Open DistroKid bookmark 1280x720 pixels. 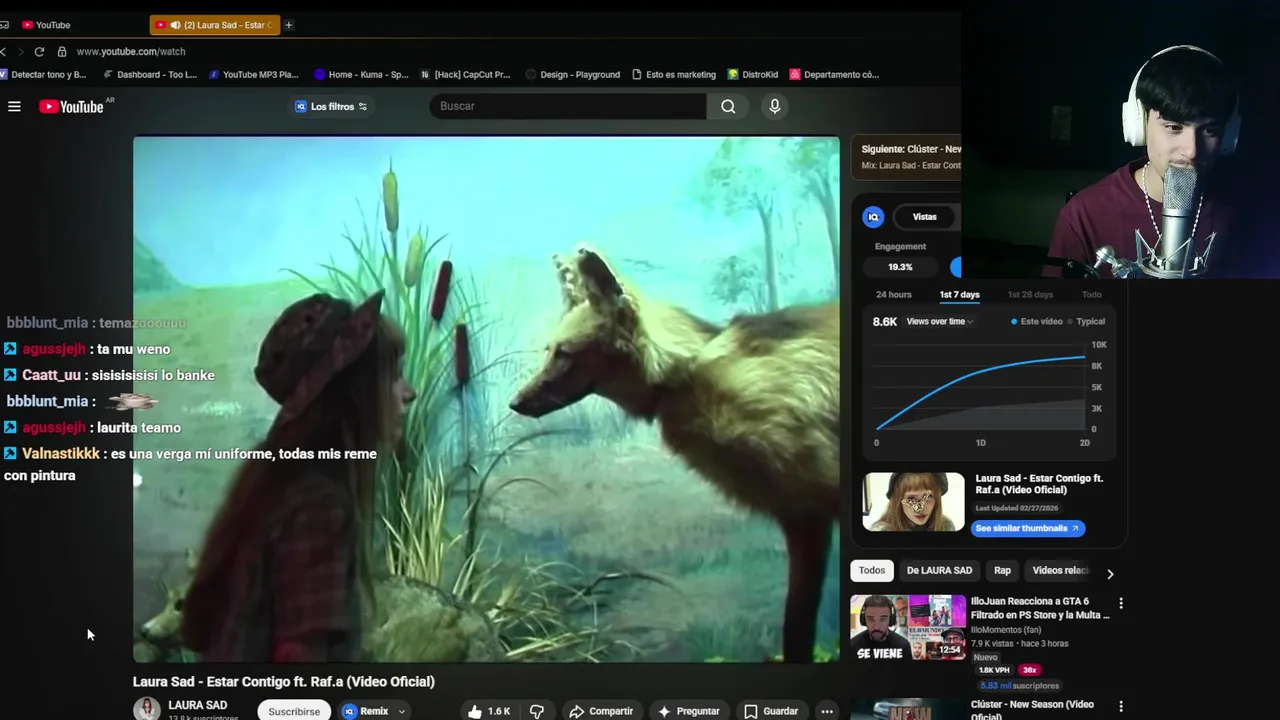[x=753, y=74]
